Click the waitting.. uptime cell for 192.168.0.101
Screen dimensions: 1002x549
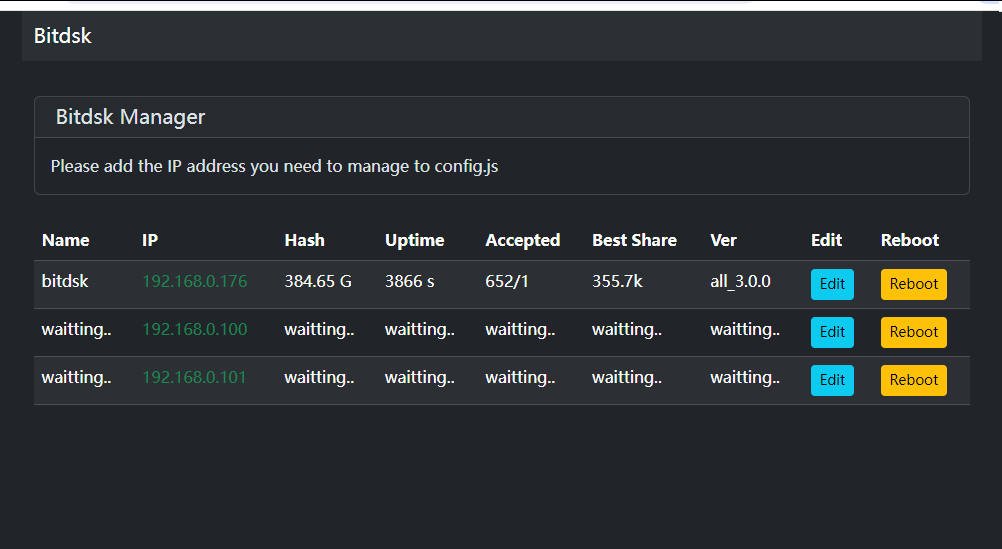click(419, 378)
